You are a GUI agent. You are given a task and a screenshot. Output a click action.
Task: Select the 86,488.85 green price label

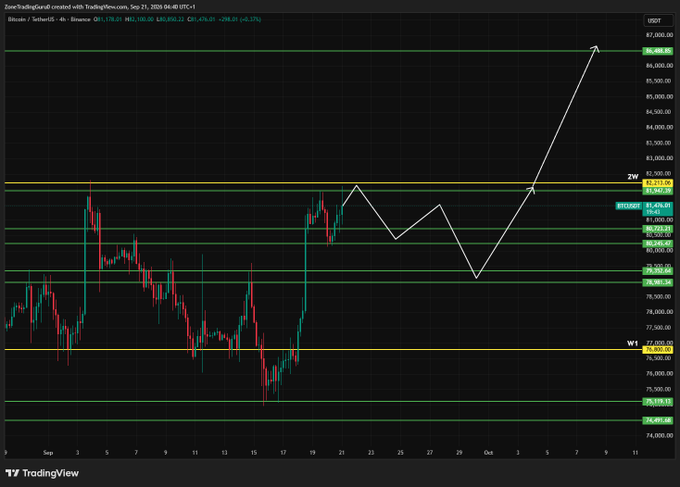click(x=657, y=51)
